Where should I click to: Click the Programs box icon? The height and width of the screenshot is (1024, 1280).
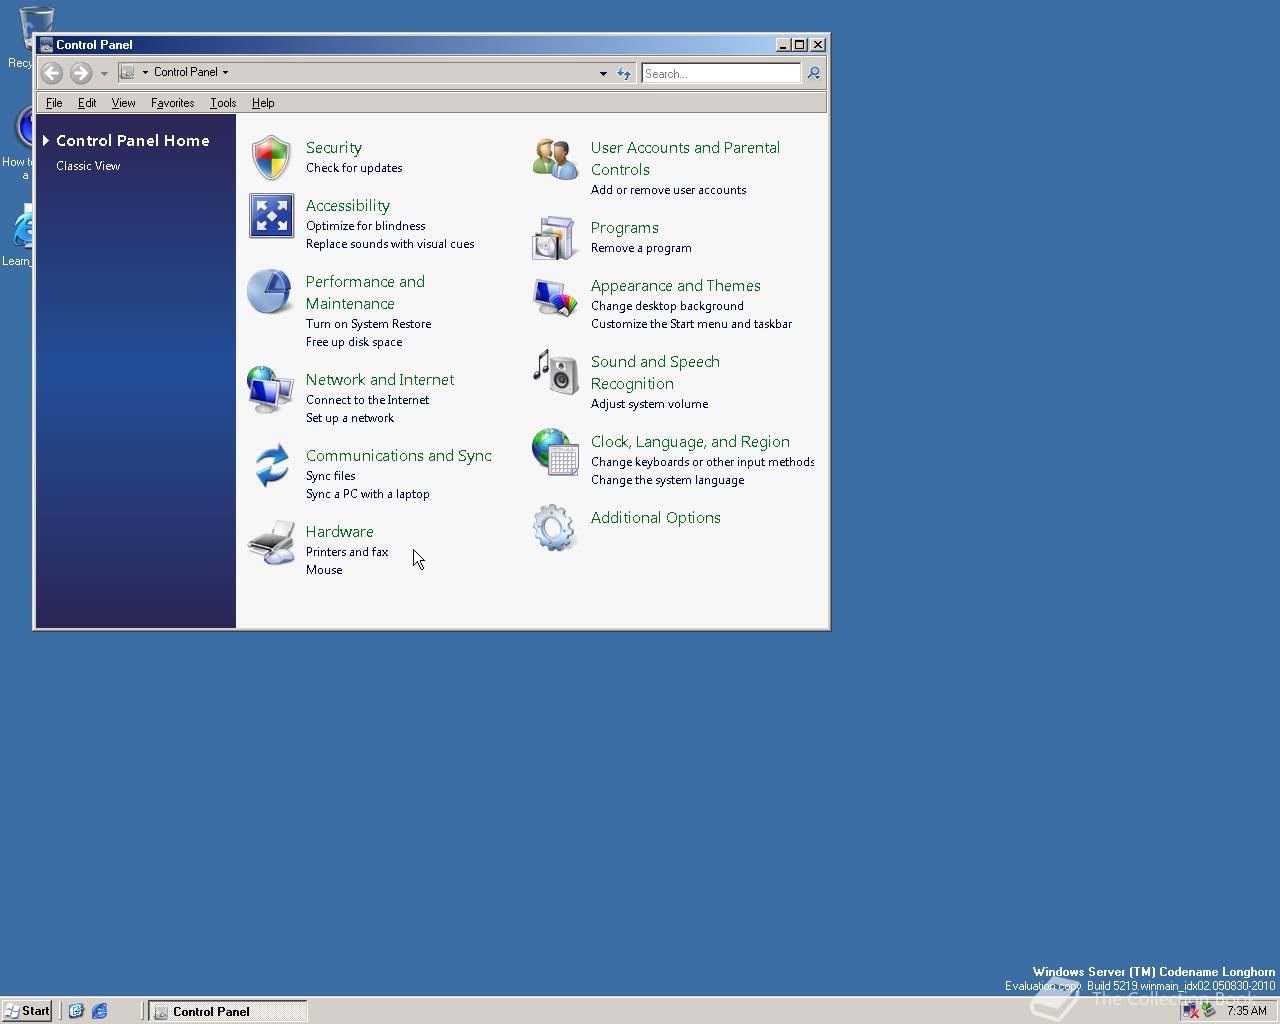(555, 238)
